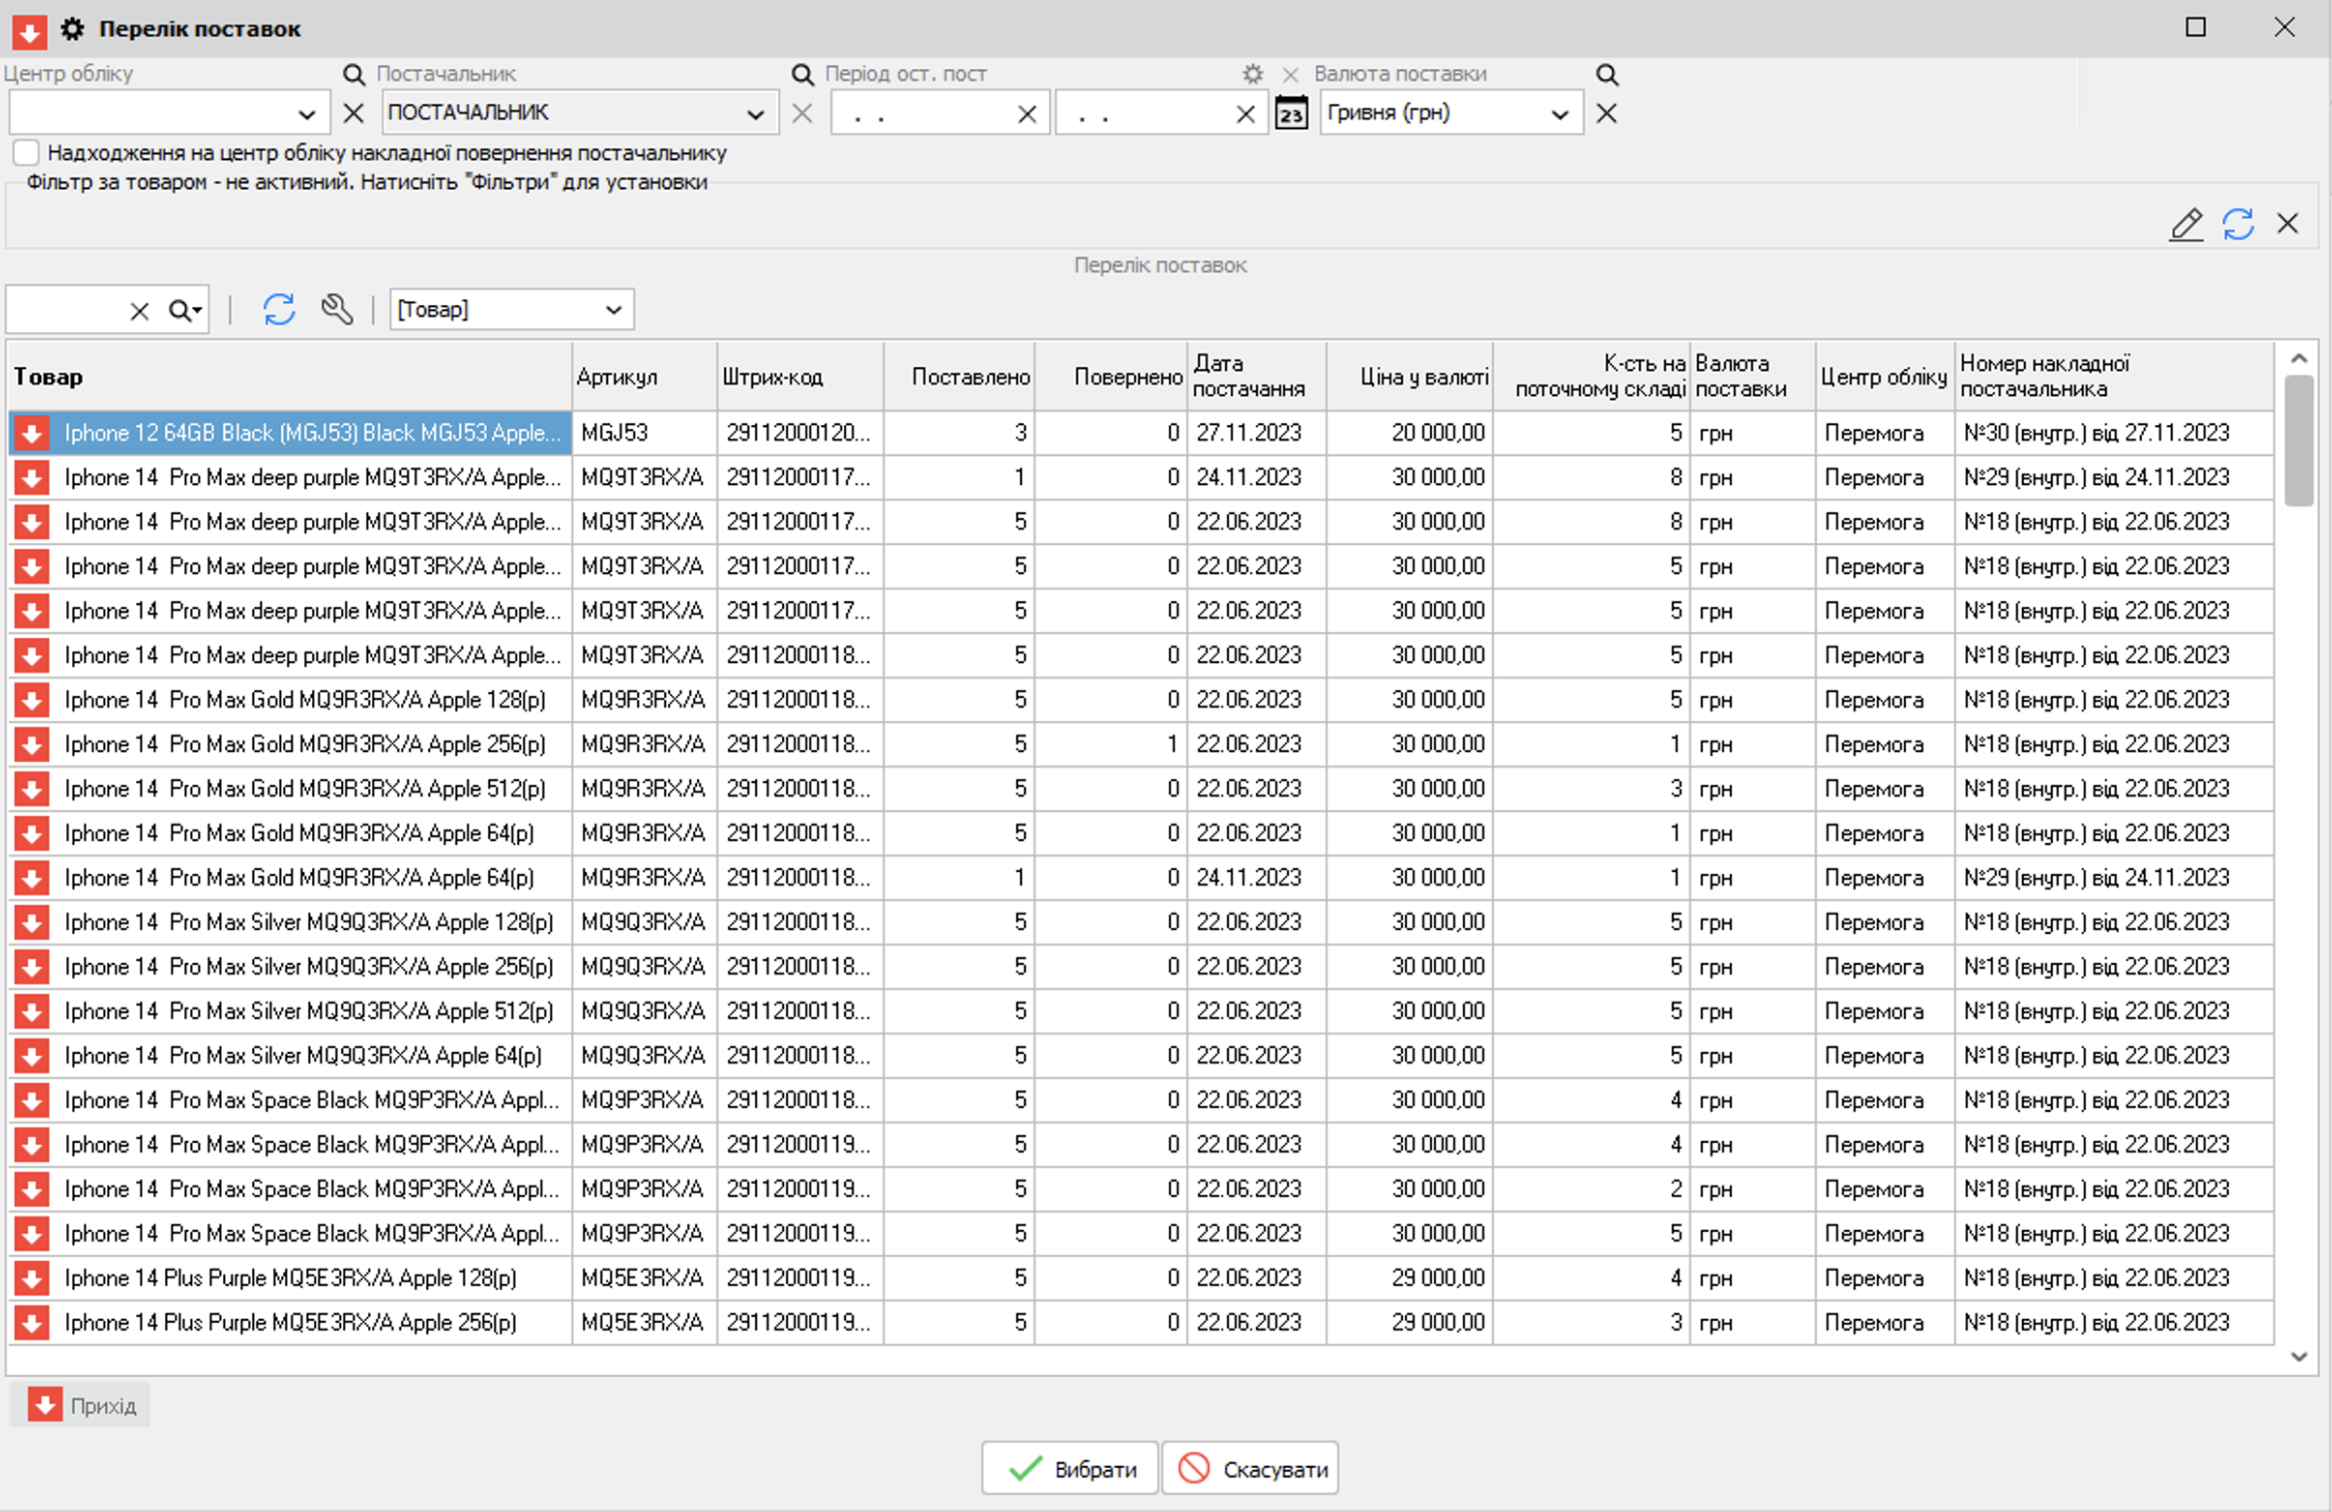This screenshot has height=1512, width=2332.
Task: Expand the Центр обліку dropdown
Action: [307, 114]
